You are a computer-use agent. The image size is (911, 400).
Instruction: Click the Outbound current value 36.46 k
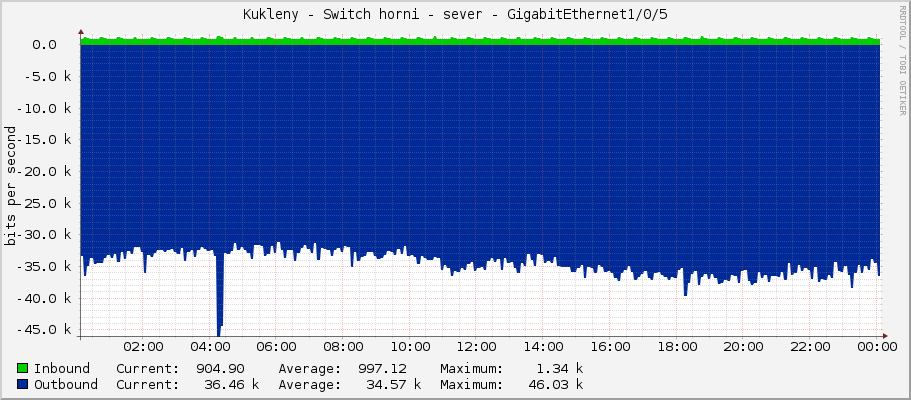point(232,384)
